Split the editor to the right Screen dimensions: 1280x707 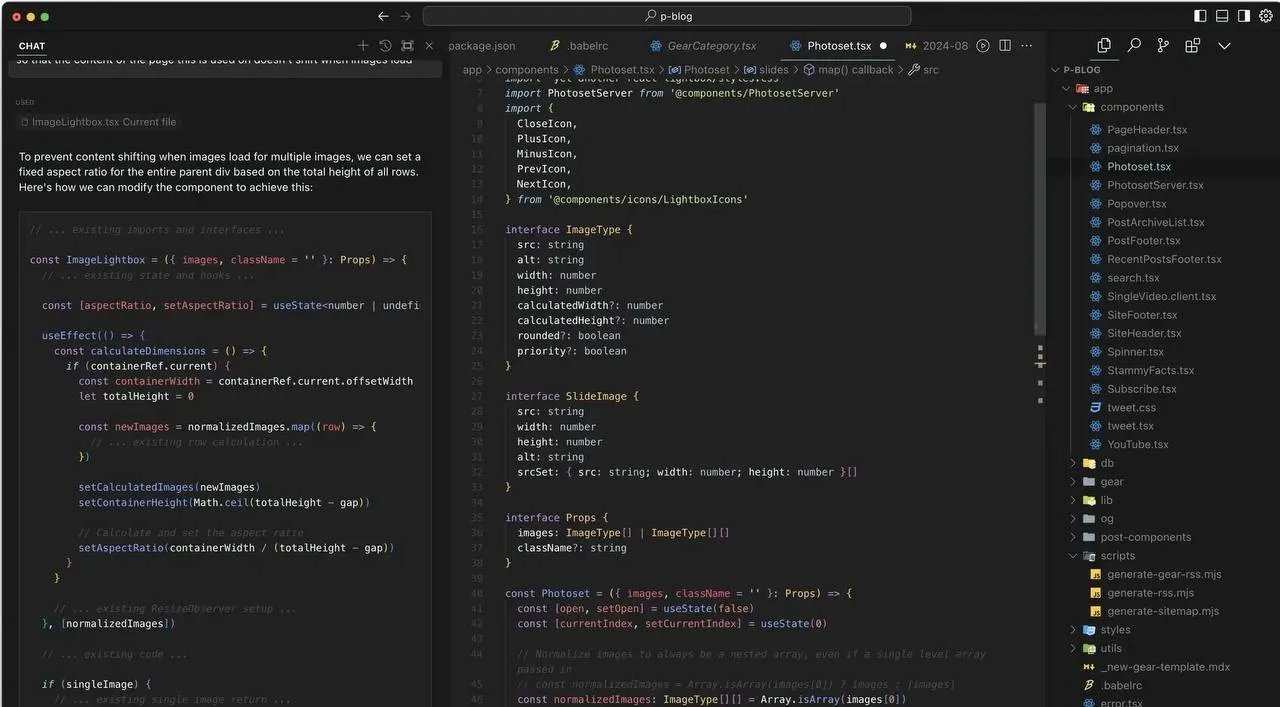point(1005,46)
